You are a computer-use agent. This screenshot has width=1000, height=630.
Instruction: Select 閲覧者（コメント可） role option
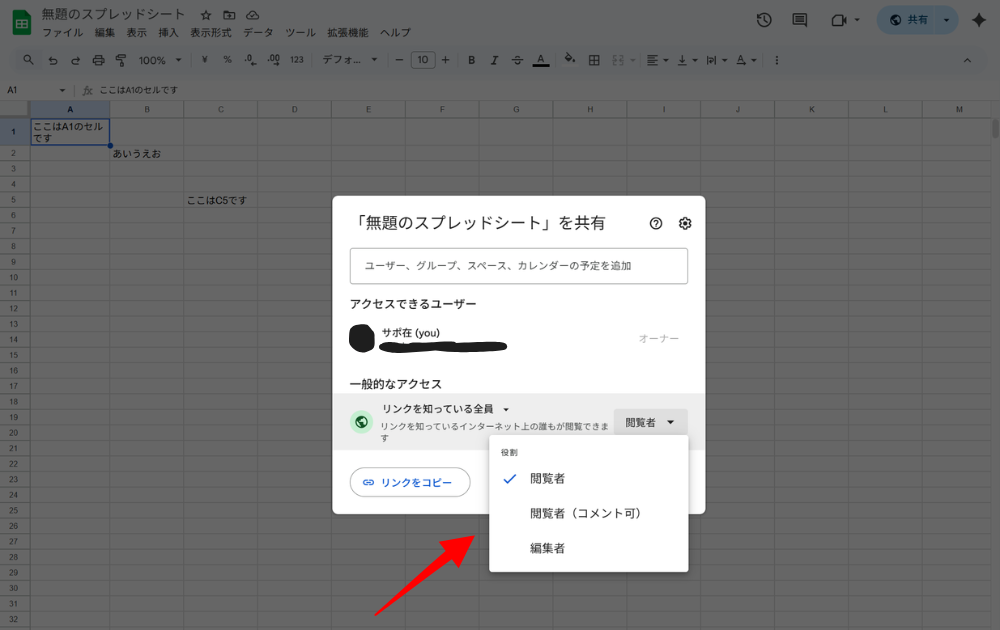pyautogui.click(x=585, y=514)
